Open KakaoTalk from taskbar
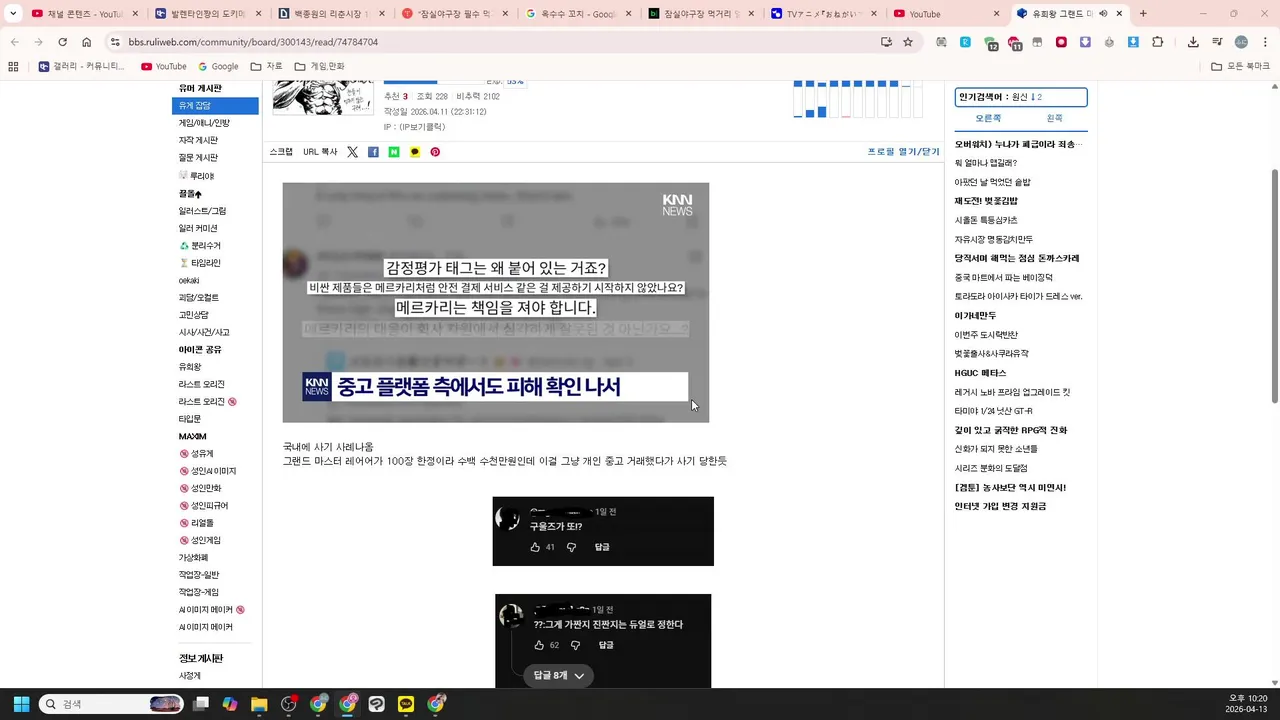The width and height of the screenshot is (1280, 720). [406, 704]
